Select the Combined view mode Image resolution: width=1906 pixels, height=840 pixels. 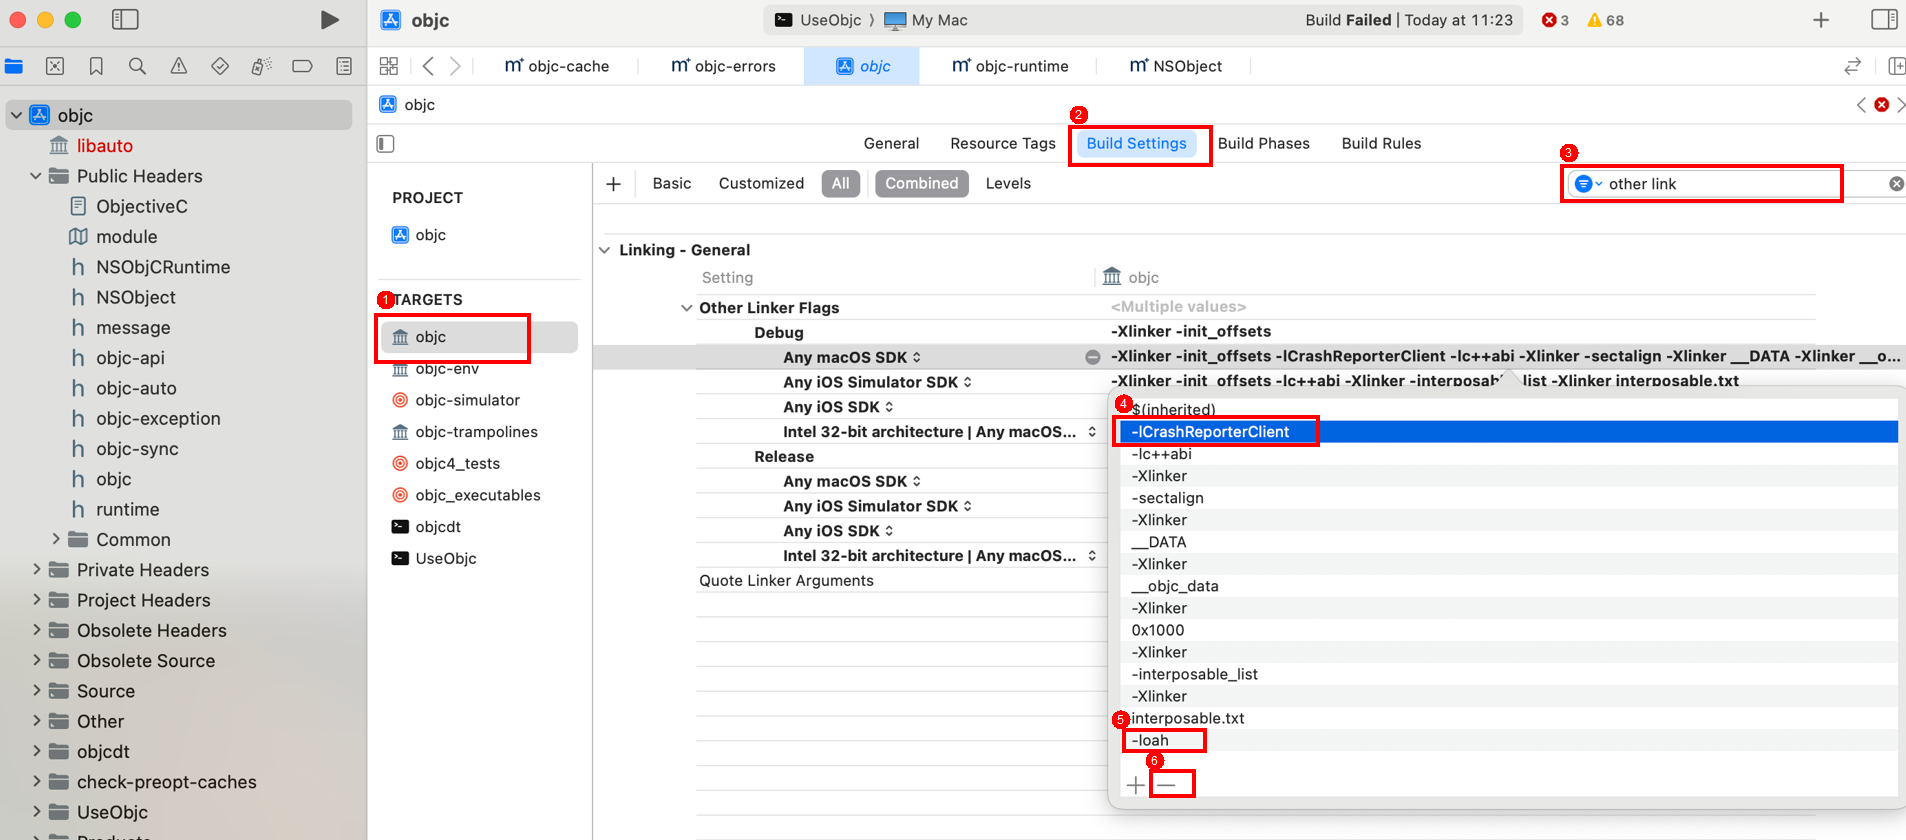922,184
